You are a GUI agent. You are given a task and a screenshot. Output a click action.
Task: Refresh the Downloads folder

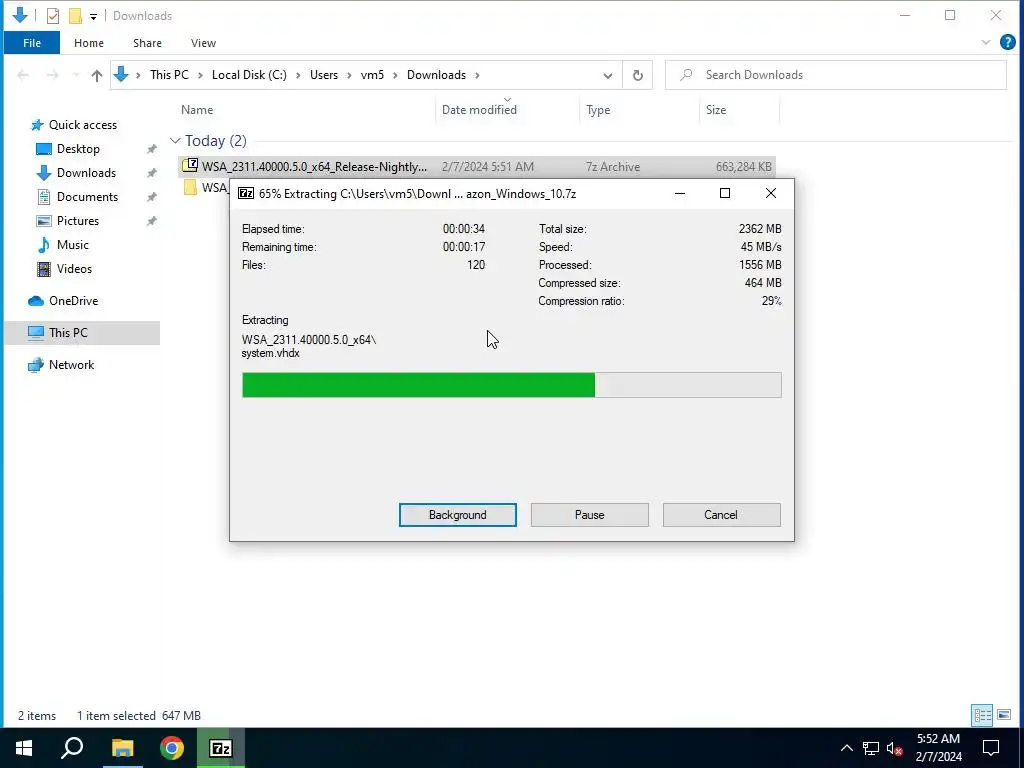pos(637,75)
